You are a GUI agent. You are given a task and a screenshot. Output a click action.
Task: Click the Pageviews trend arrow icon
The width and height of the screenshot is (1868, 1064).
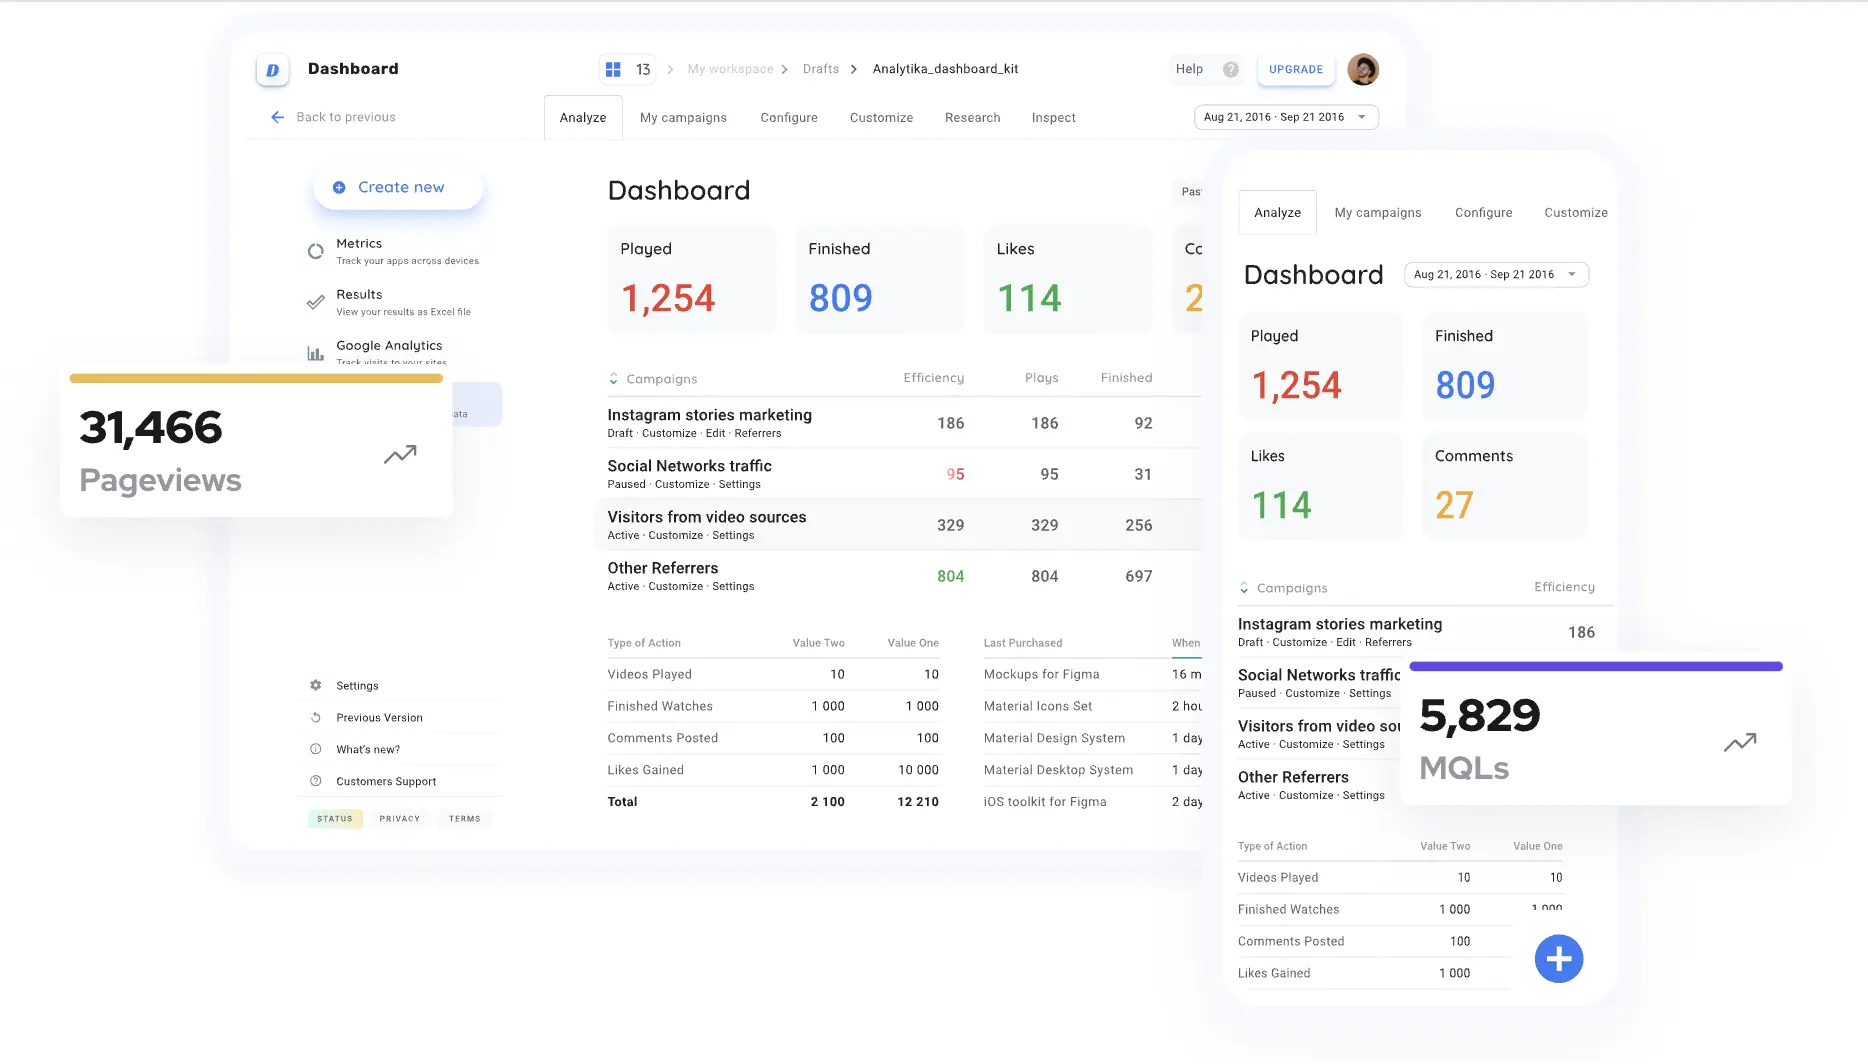(x=400, y=455)
